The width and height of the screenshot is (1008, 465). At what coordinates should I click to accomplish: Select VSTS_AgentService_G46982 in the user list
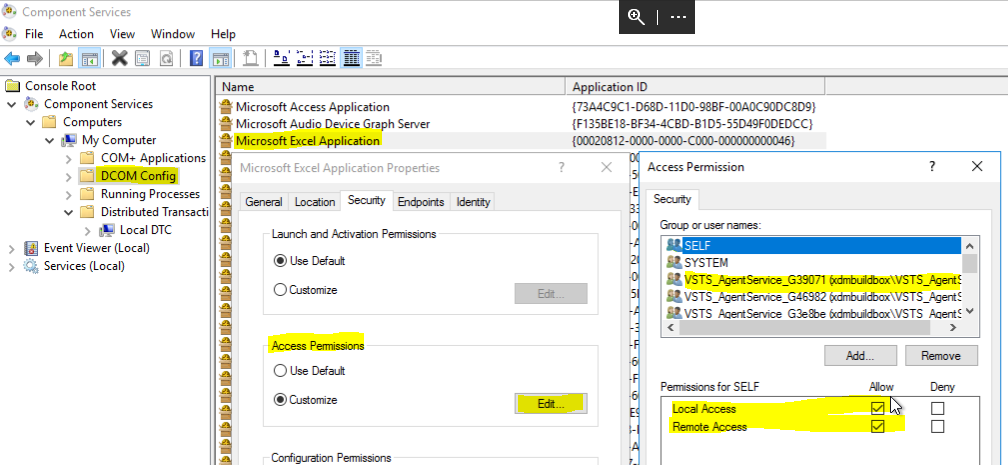(x=814, y=296)
